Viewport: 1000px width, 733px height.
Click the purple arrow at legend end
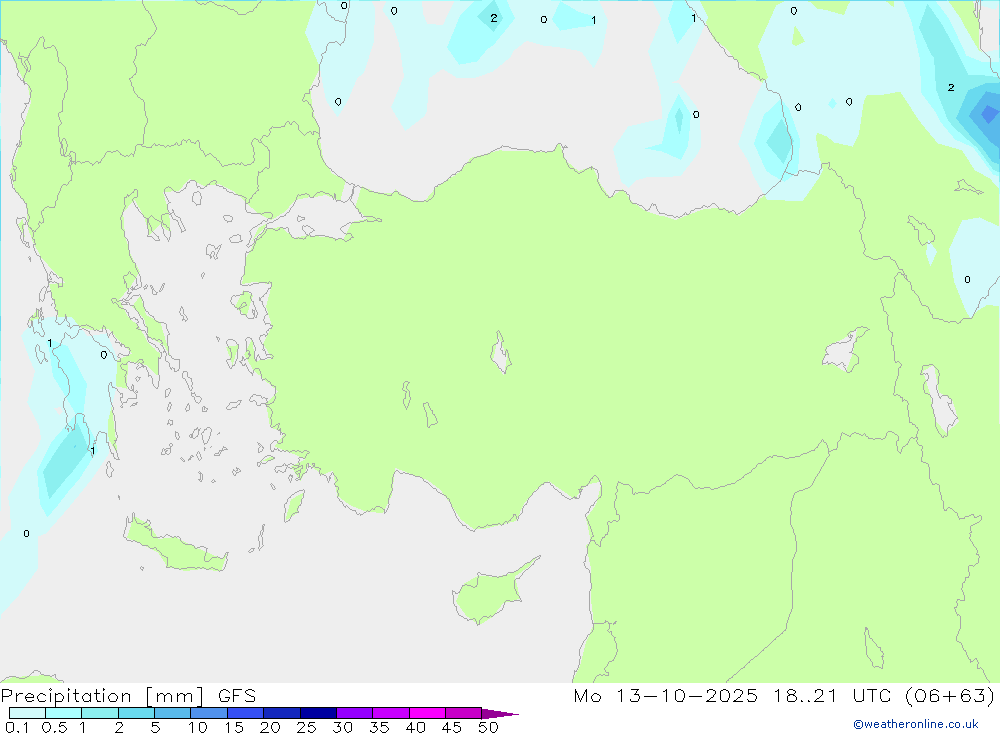500,714
